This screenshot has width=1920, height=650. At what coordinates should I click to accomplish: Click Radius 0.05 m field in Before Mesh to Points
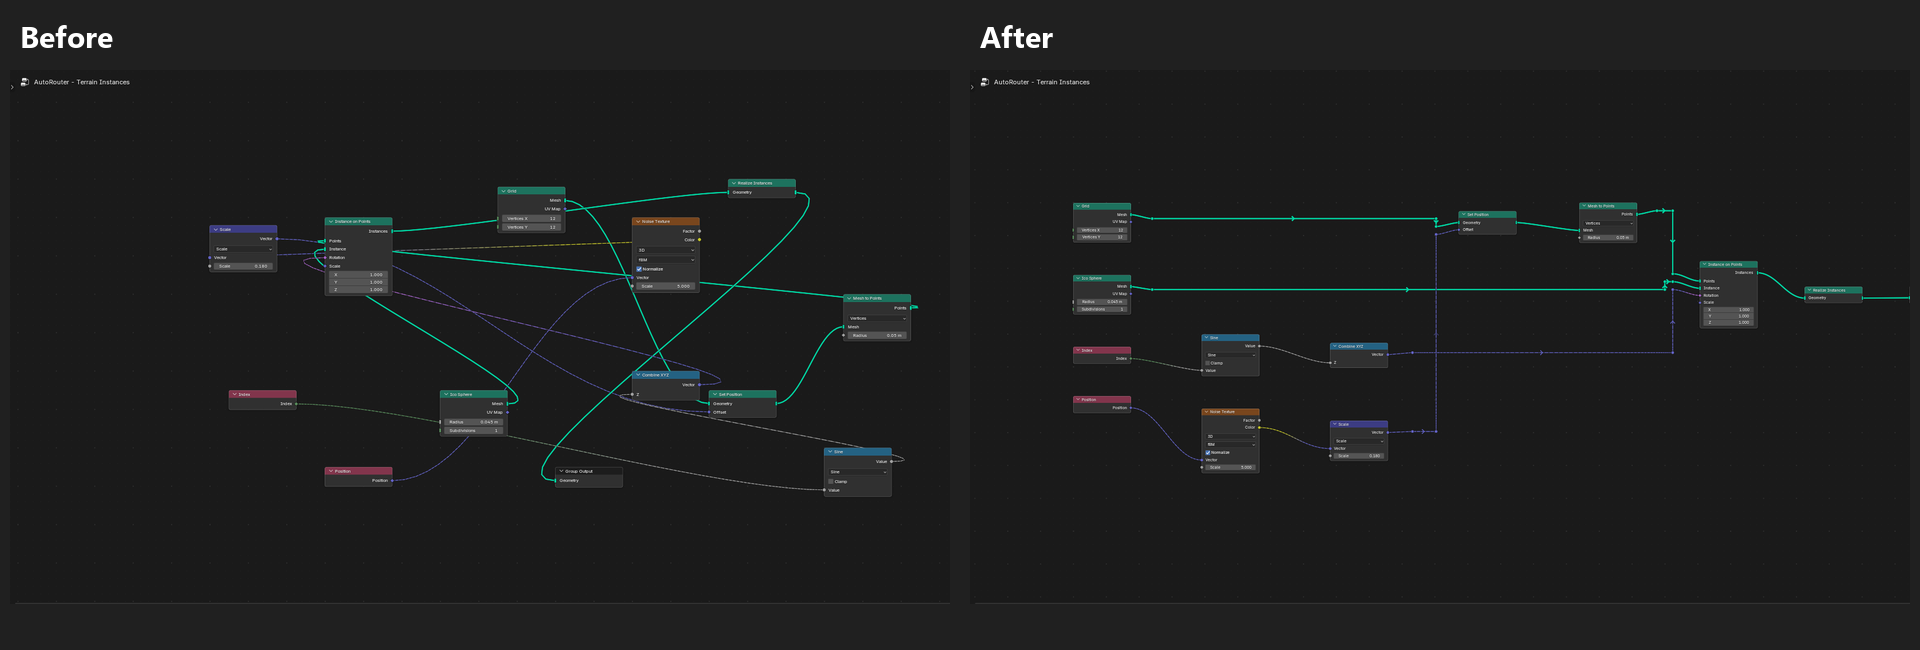tap(877, 335)
